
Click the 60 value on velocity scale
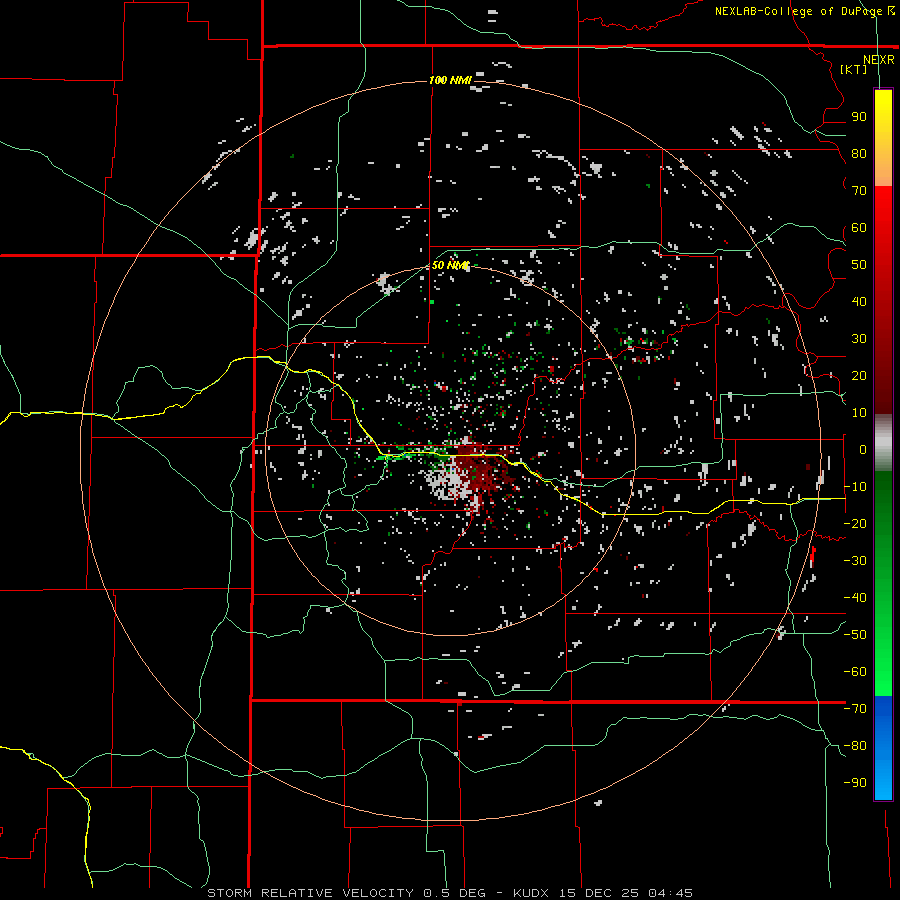(x=859, y=228)
